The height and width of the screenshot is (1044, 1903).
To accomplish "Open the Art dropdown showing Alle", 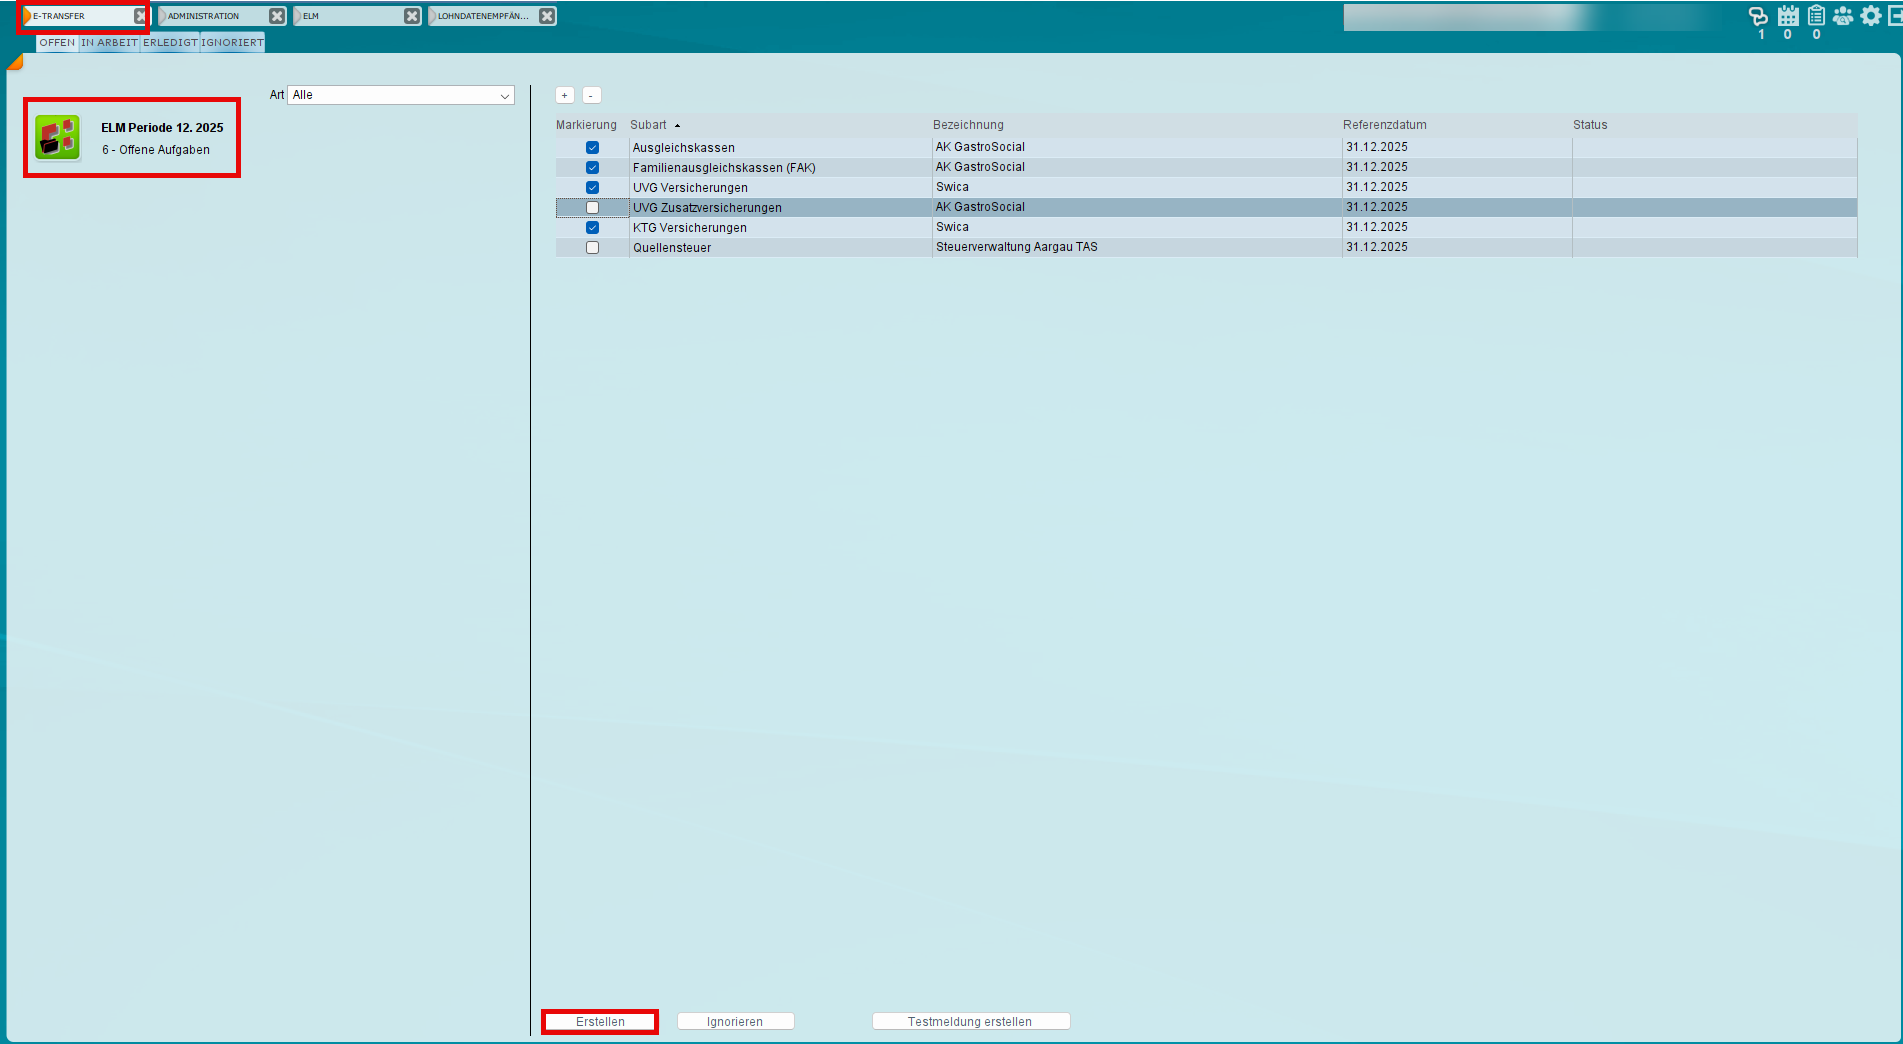I will [401, 95].
